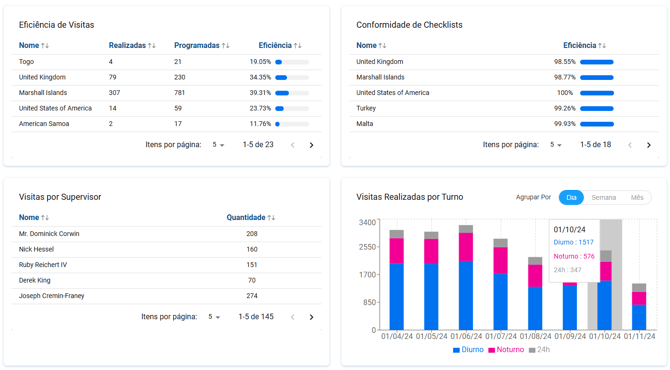Toggle 24h series in chart legend
This screenshot has width=670, height=370.
(x=539, y=350)
